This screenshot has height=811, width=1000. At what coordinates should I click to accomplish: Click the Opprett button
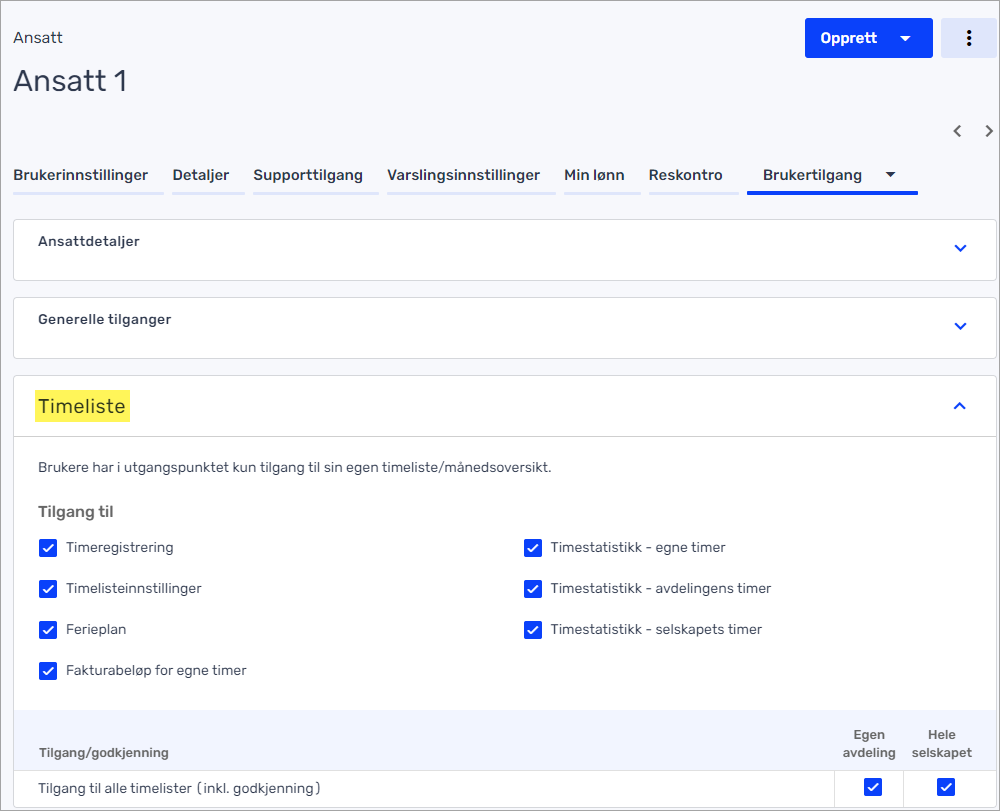[x=848, y=38]
